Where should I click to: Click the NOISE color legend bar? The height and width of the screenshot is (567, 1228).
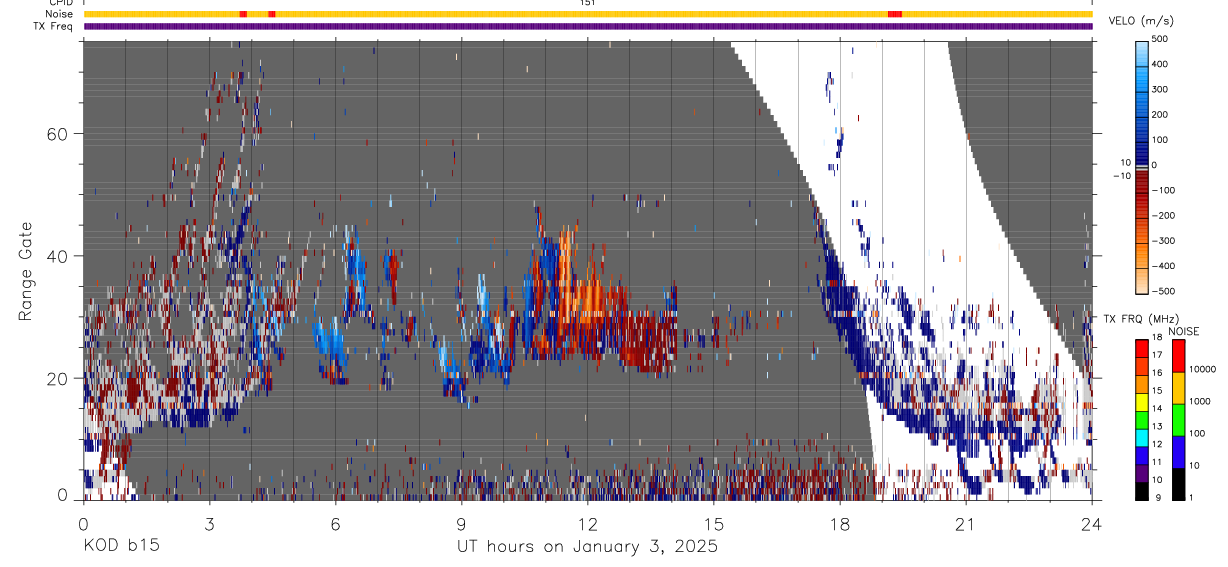[1178, 419]
